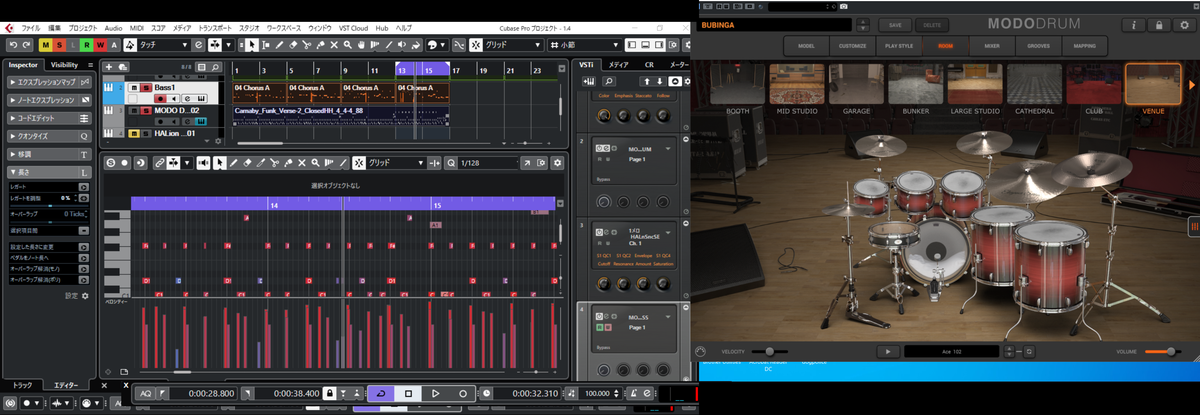Click the Undo arrow in Cubase toolbar

pyautogui.click(x=11, y=45)
